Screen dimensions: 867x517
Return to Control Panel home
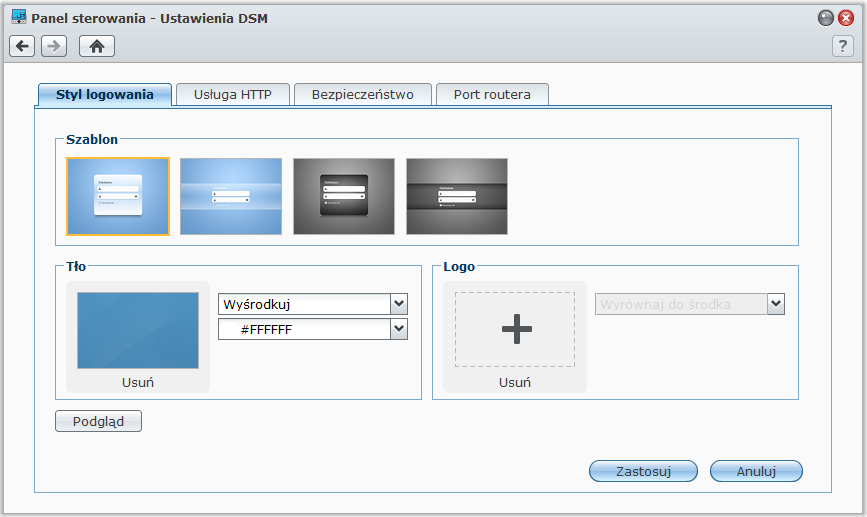pyautogui.click(x=97, y=46)
